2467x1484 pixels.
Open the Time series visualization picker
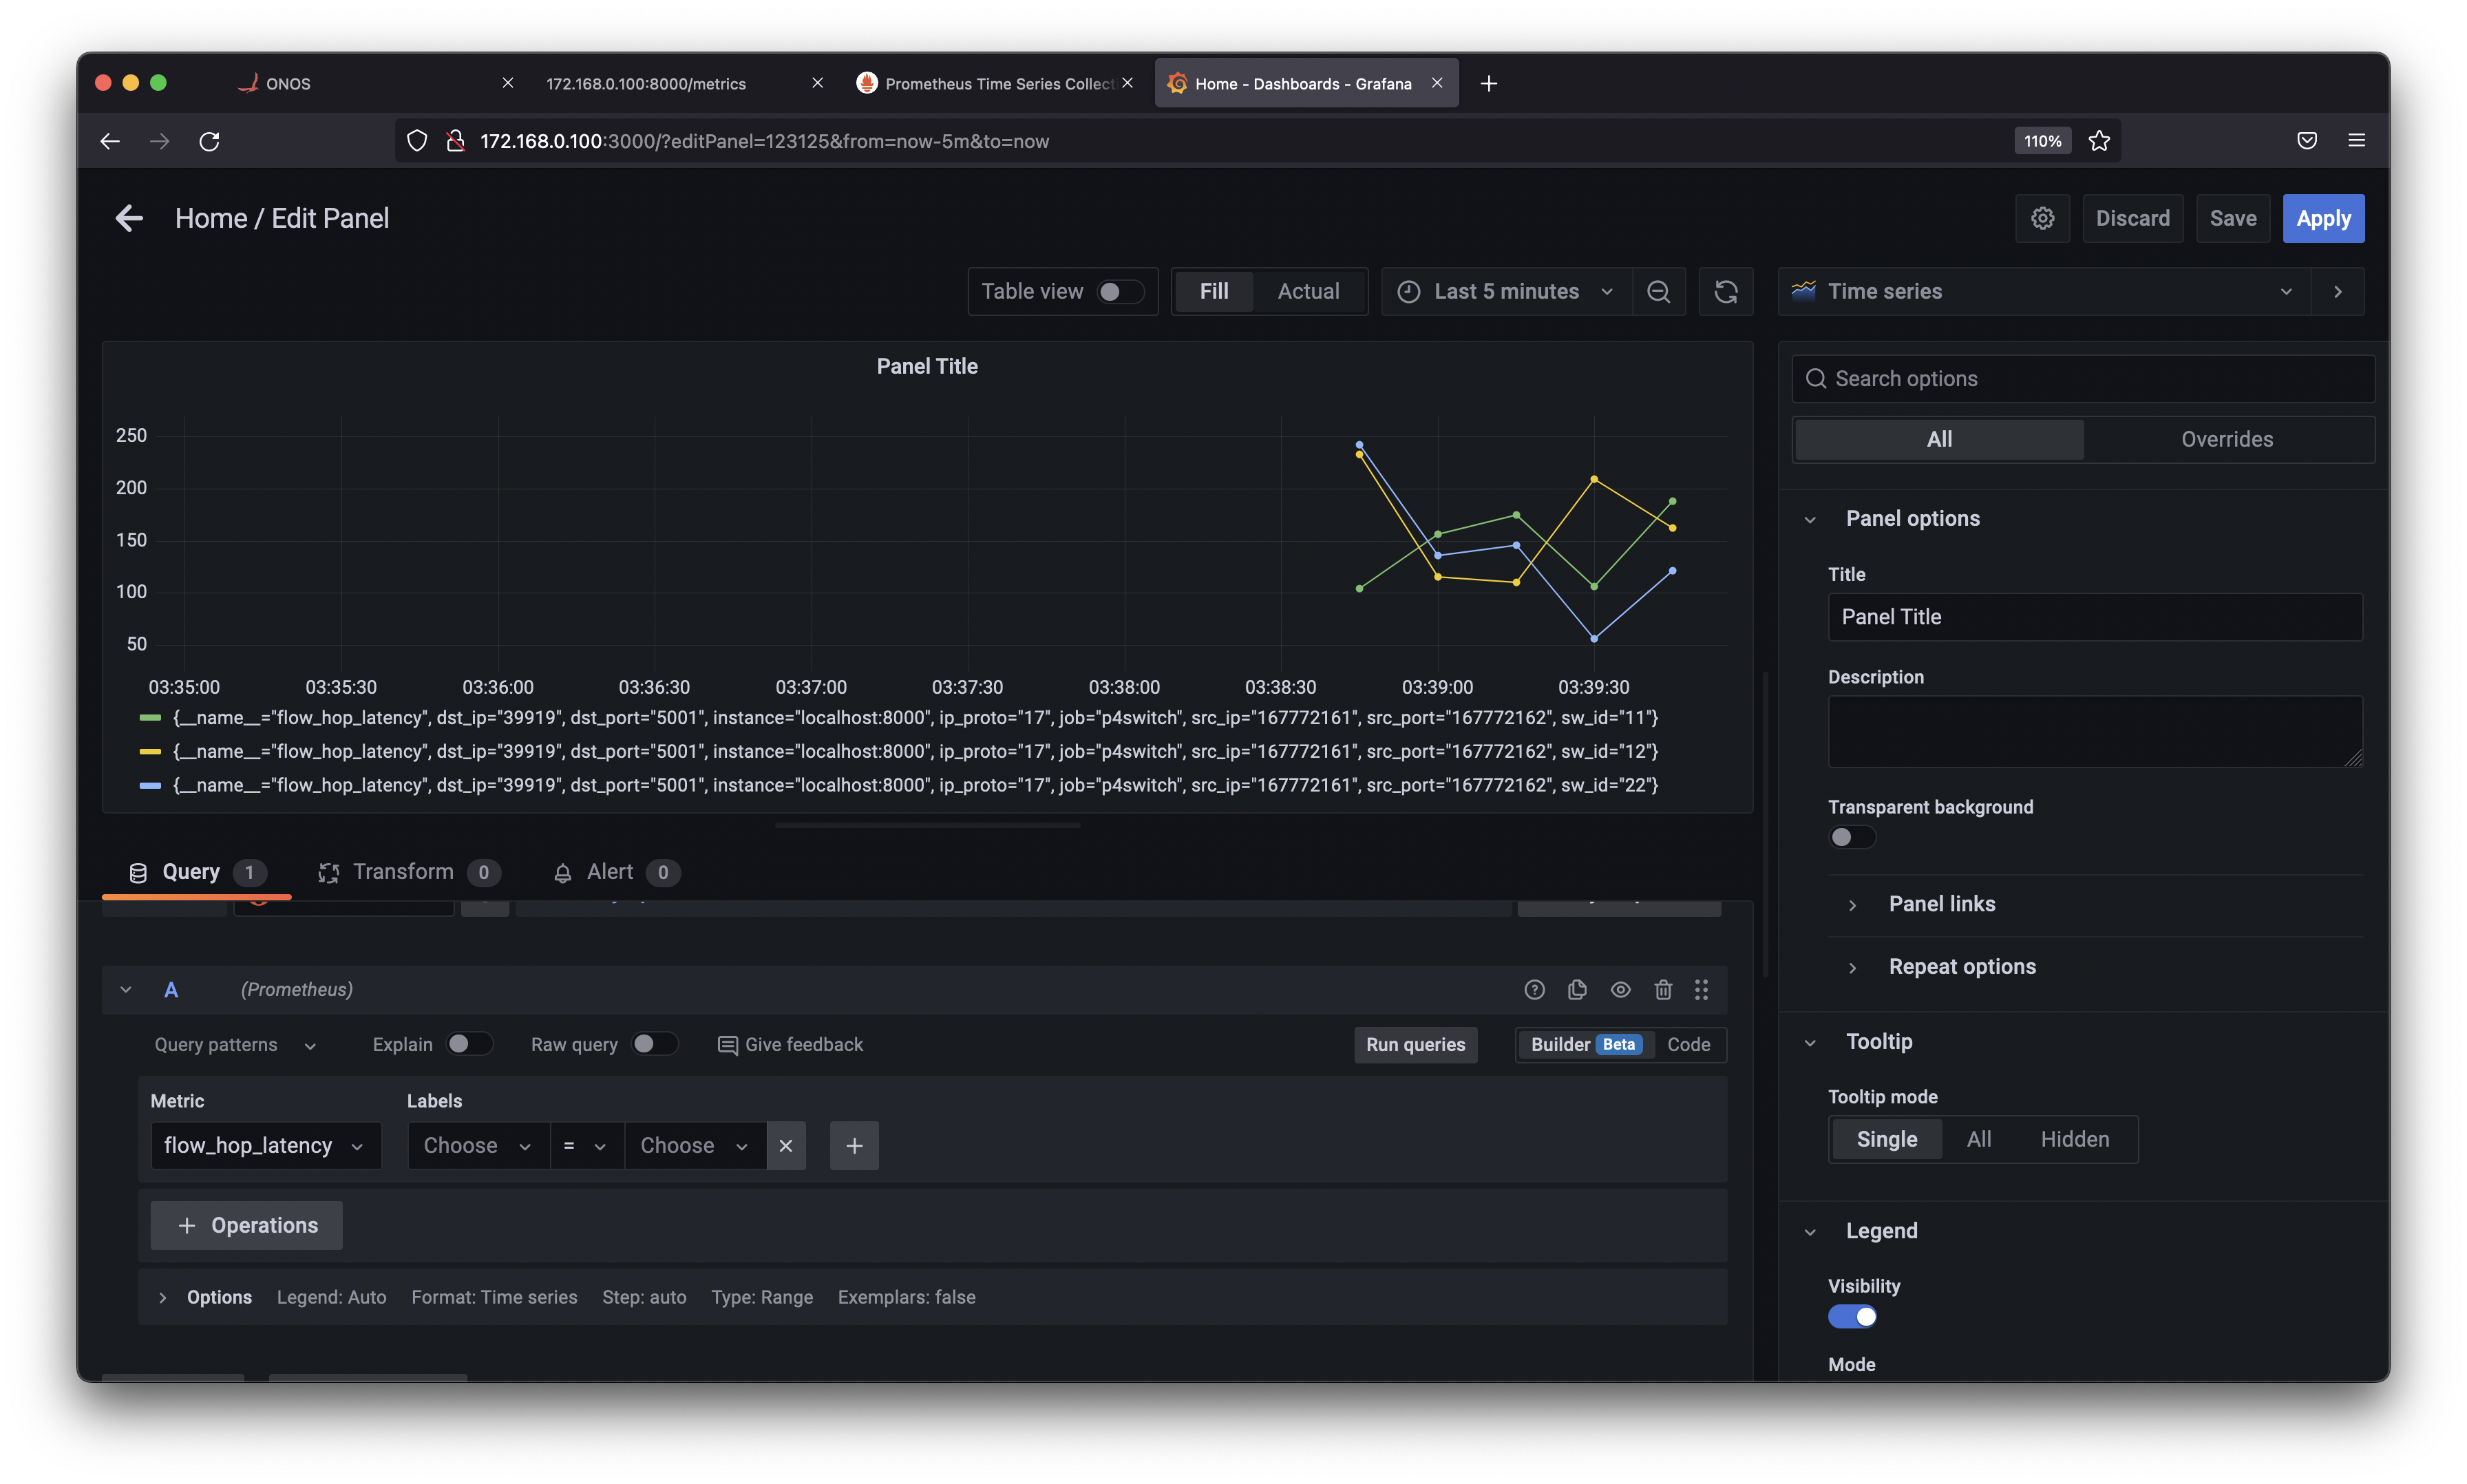pyautogui.click(x=2044, y=291)
